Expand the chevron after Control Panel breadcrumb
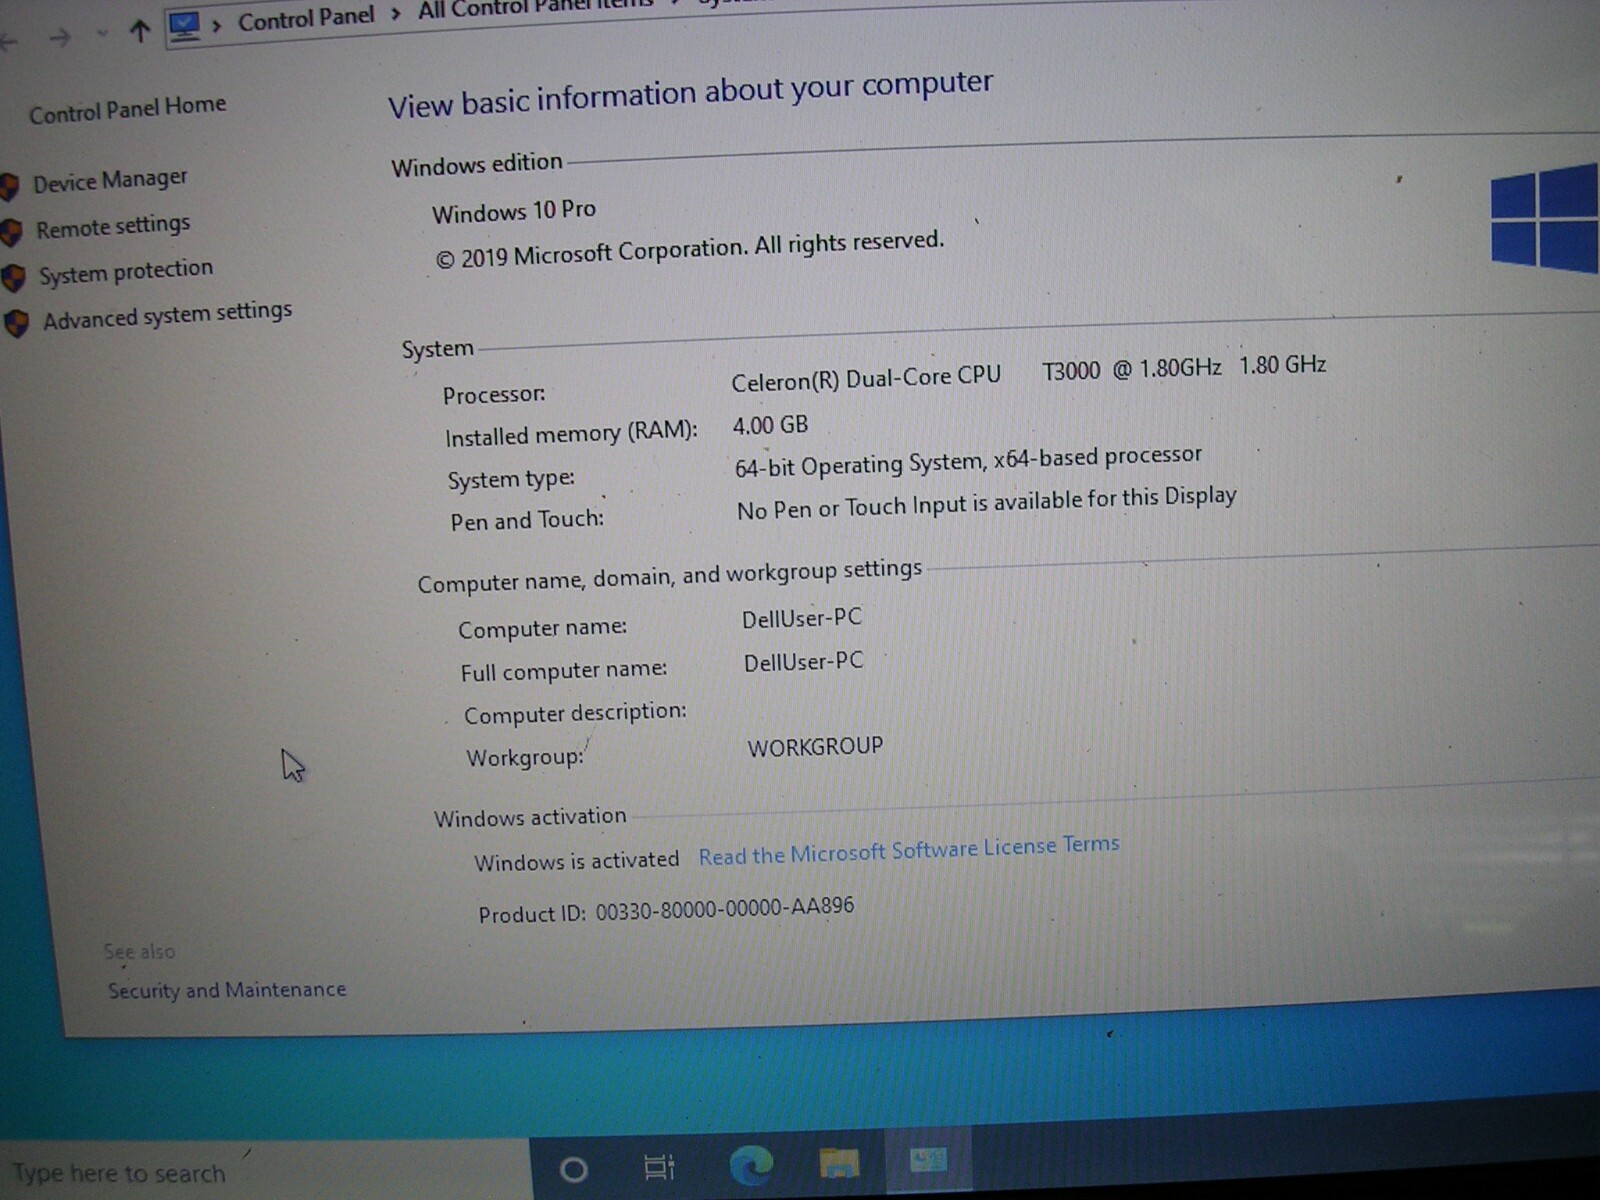1600x1200 pixels. [x=396, y=13]
